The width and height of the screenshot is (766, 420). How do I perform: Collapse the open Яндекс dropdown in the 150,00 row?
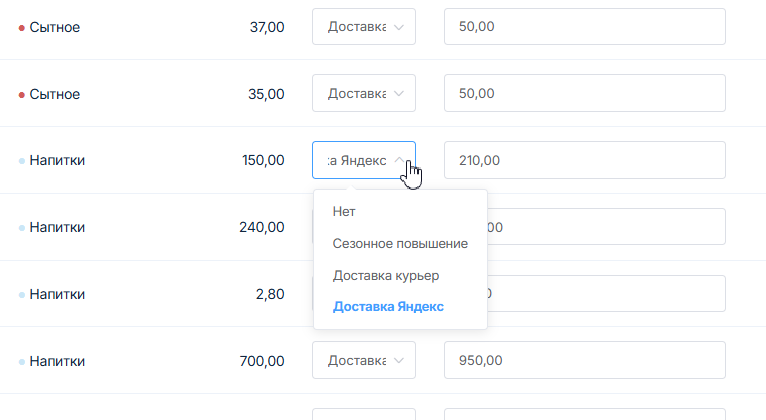point(364,160)
